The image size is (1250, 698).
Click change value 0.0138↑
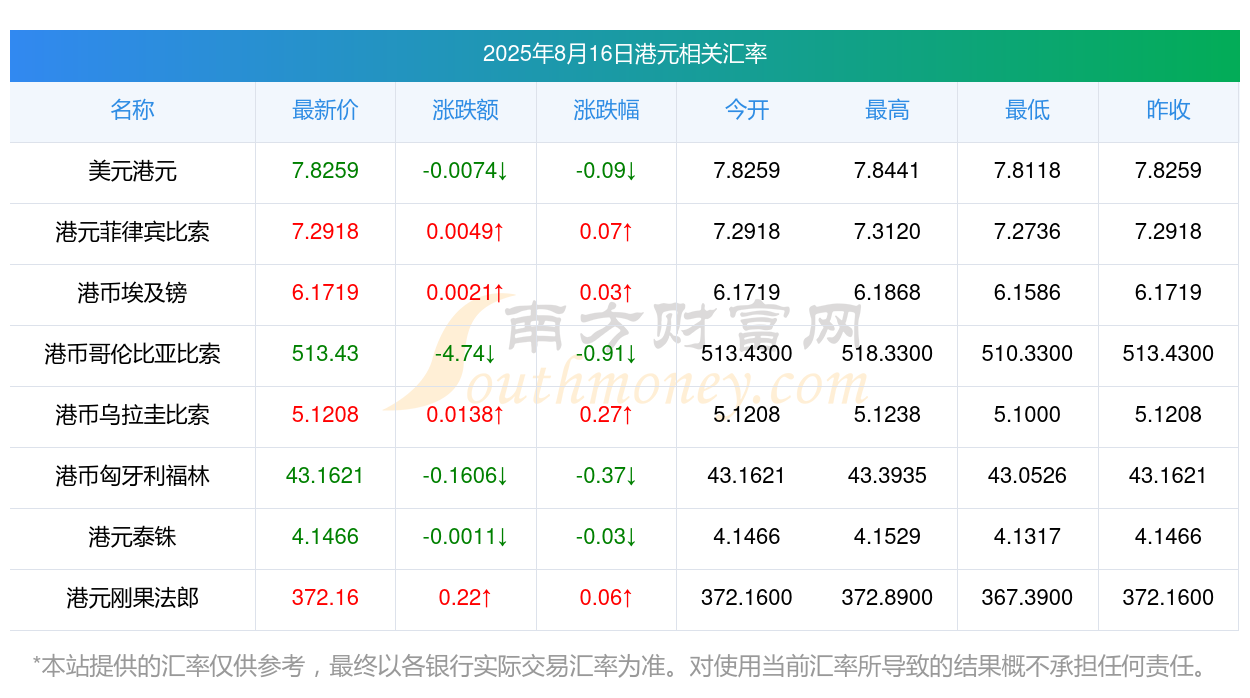[x=465, y=415]
